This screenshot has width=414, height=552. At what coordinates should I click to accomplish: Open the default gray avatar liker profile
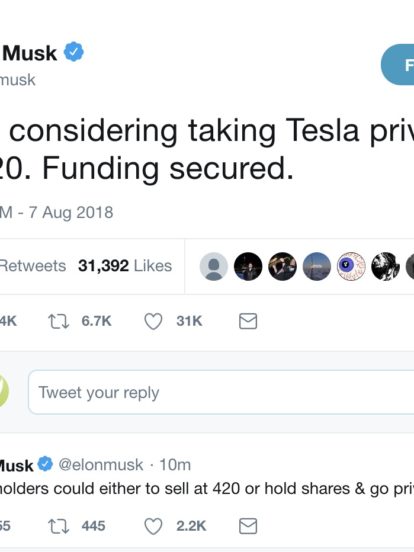[x=214, y=266]
